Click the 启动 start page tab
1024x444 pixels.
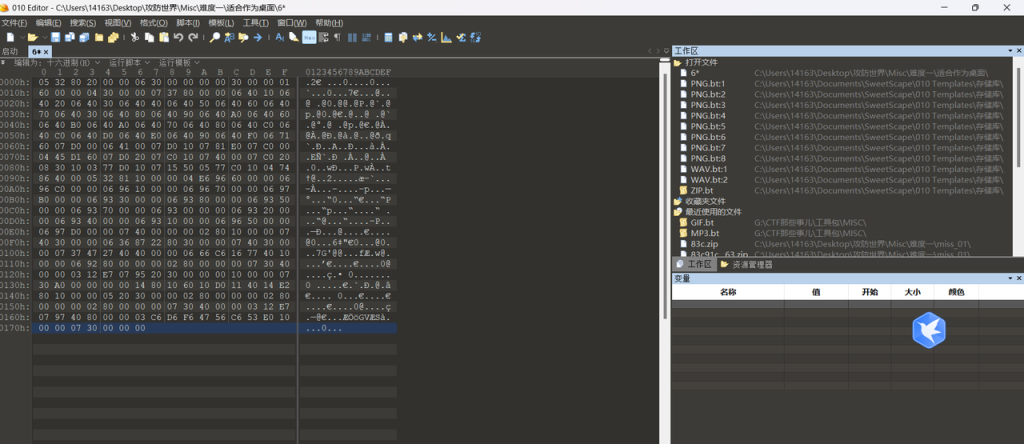click(x=10, y=51)
